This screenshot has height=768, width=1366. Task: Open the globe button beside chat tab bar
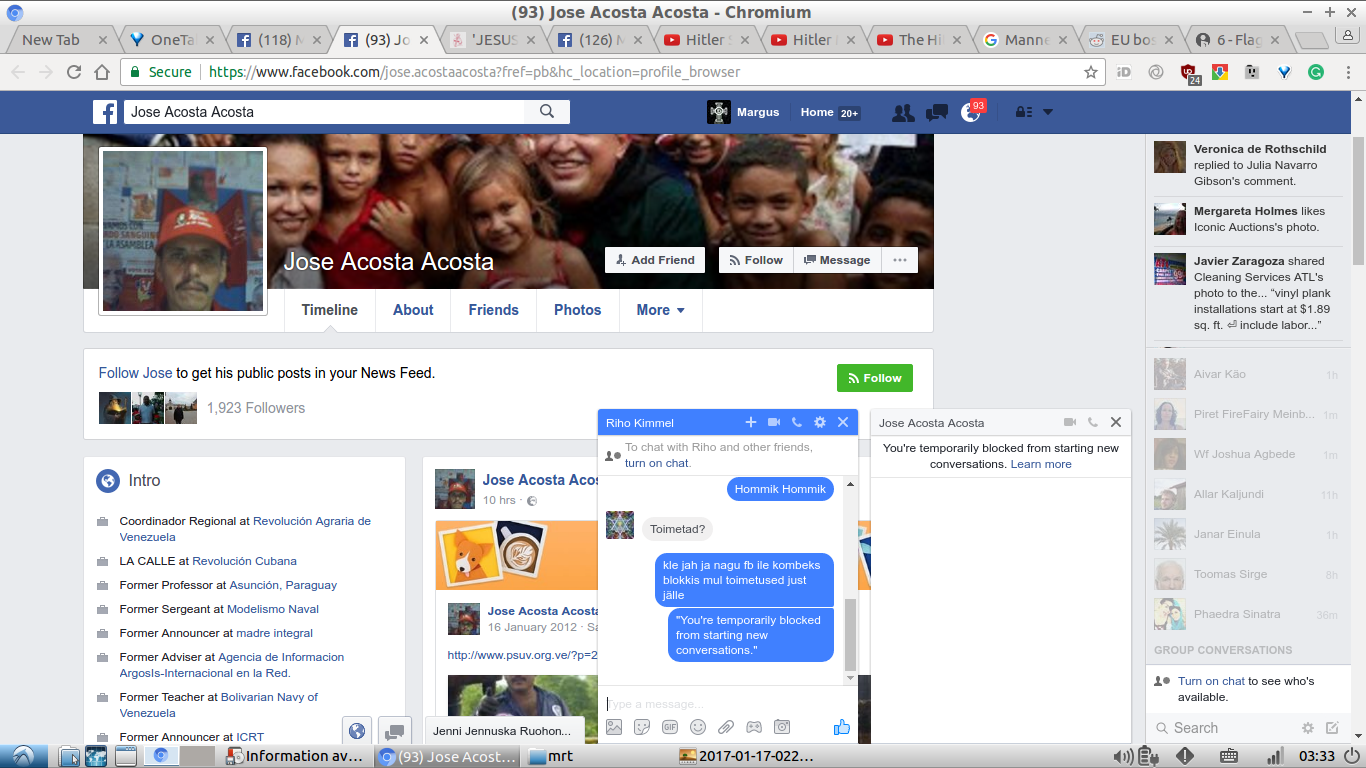pyautogui.click(x=358, y=731)
